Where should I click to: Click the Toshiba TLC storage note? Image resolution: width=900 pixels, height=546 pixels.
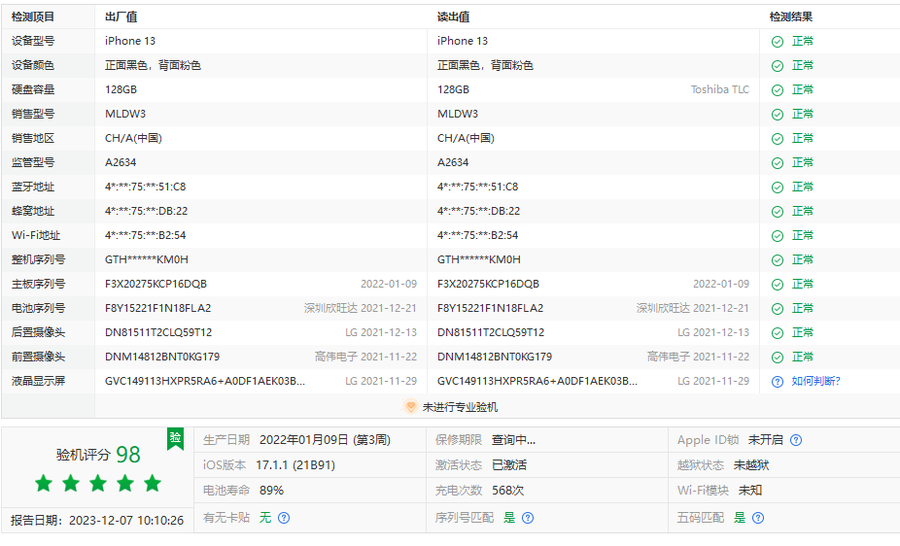click(720, 90)
